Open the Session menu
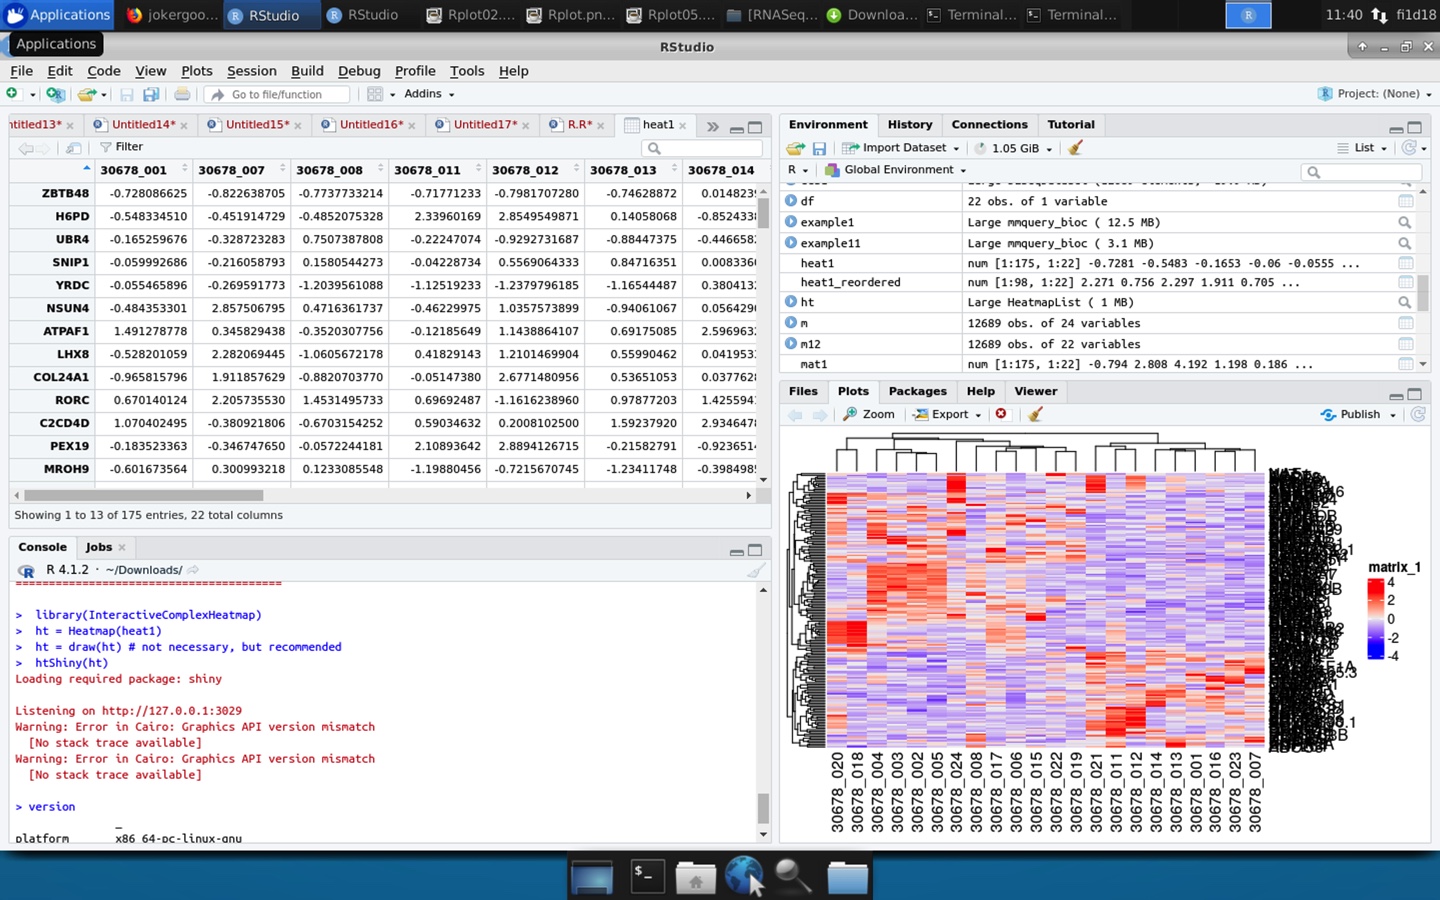The height and width of the screenshot is (900, 1440). pos(251,71)
